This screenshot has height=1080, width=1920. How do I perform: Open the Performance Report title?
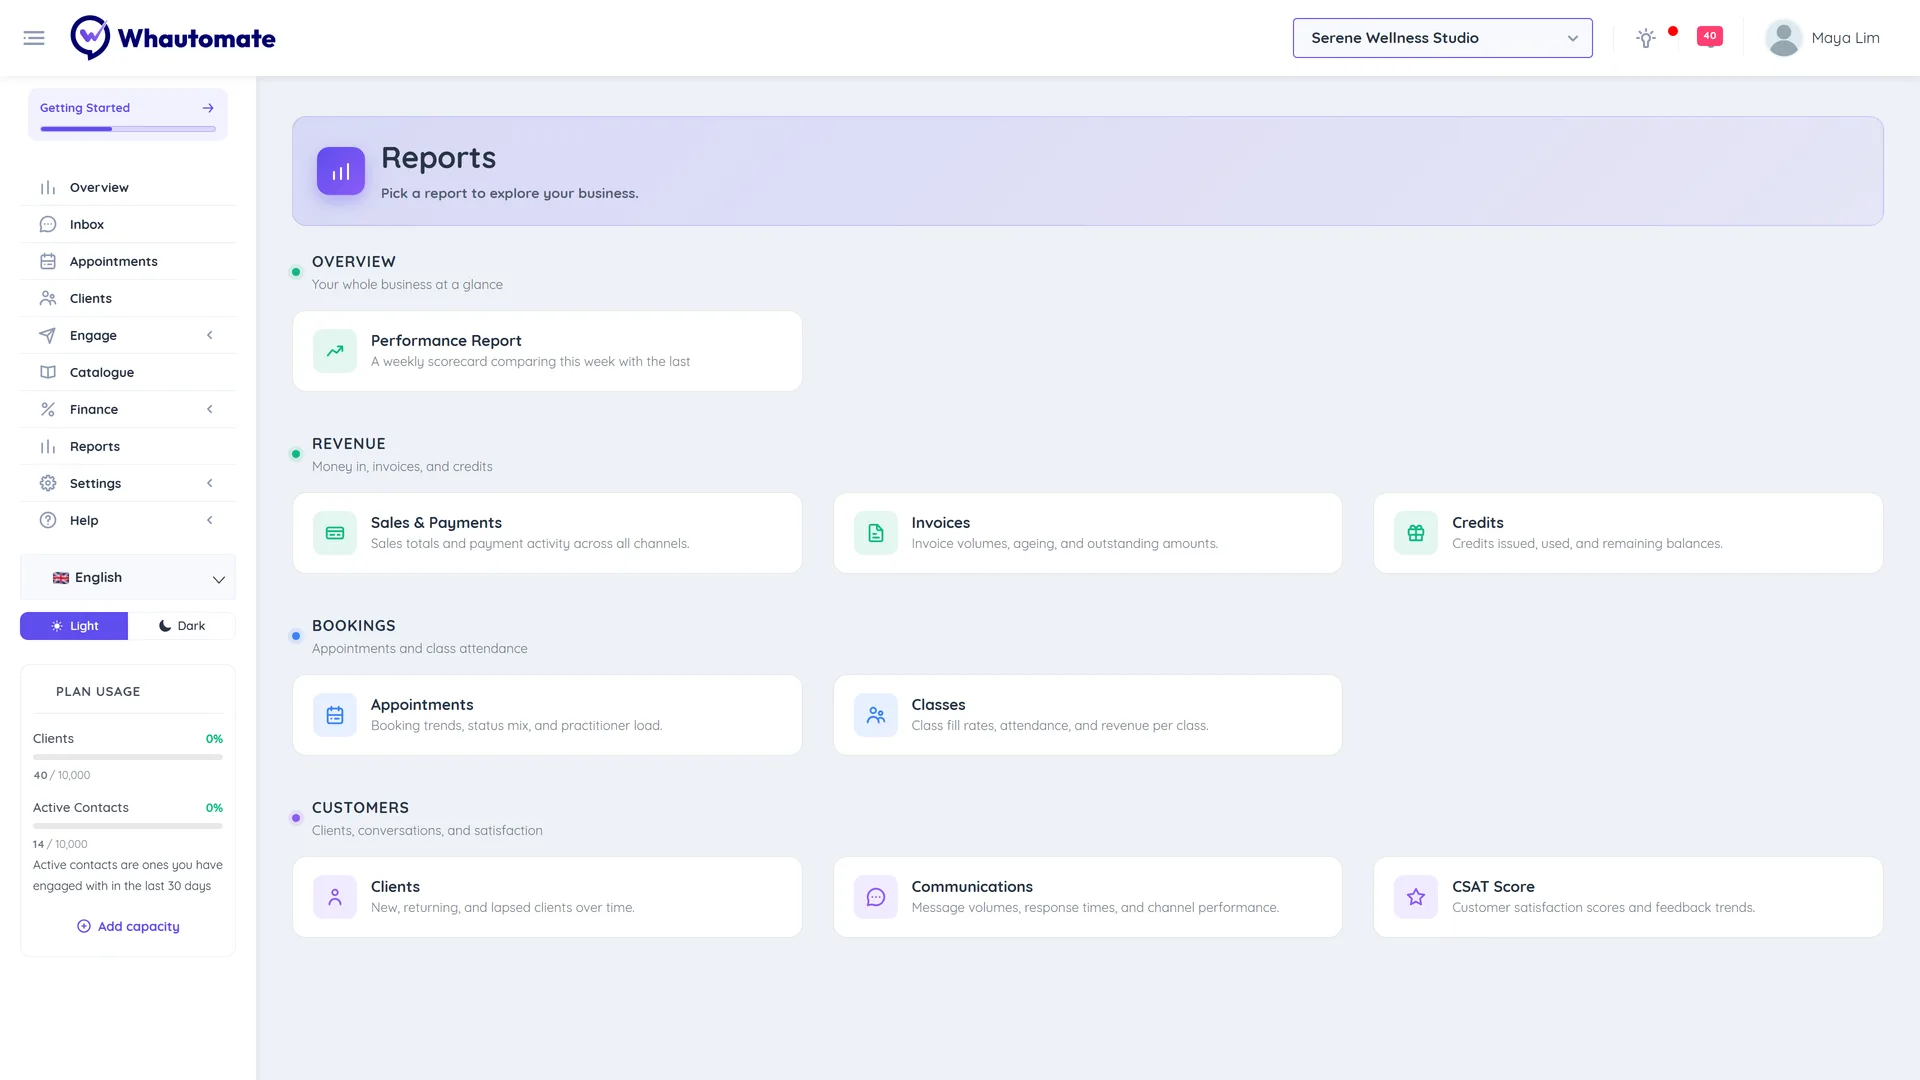coord(446,341)
